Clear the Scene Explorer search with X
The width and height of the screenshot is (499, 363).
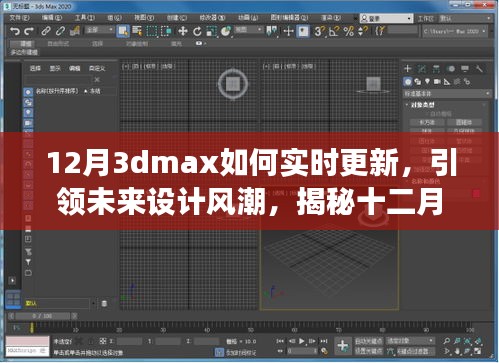[x=97, y=80]
